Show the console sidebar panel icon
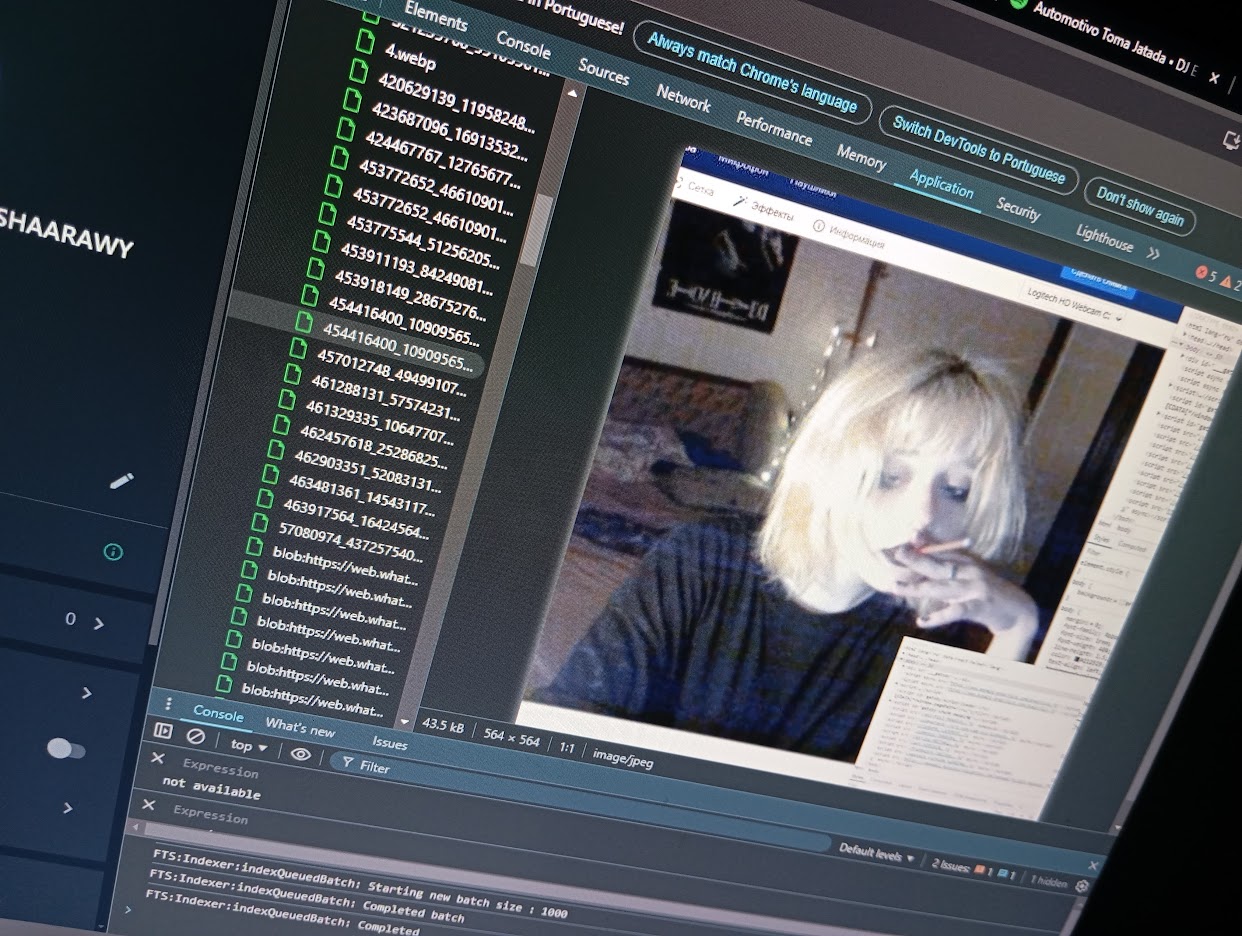1242x936 pixels. 163,732
